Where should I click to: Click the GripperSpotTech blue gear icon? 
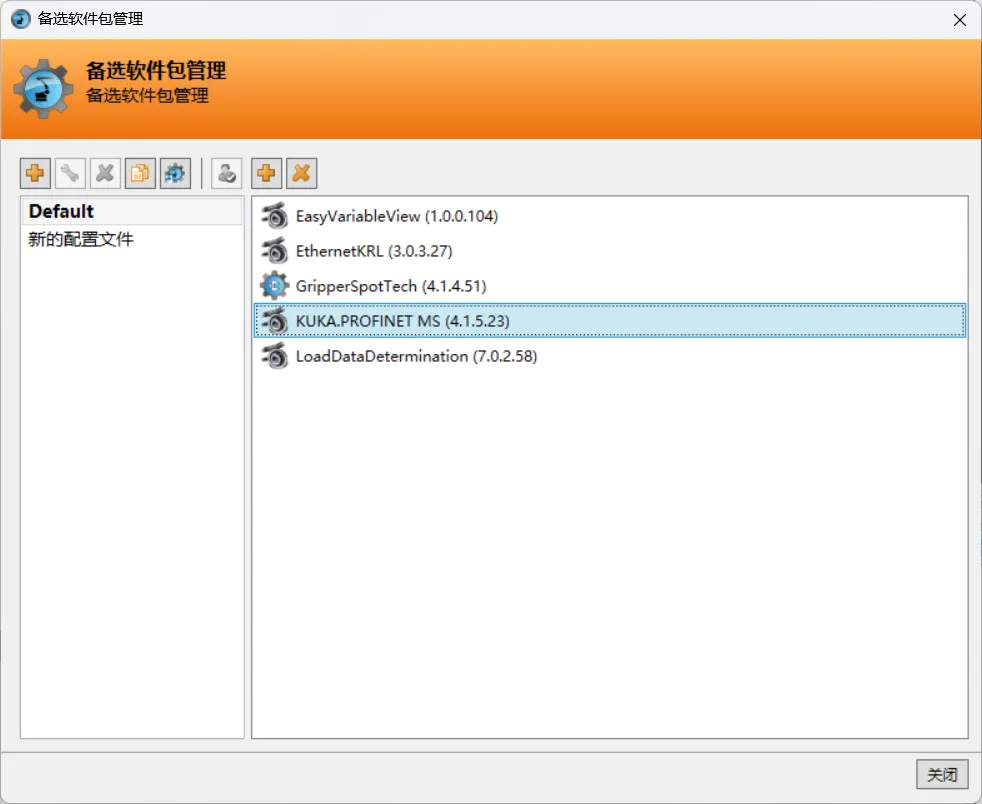point(274,286)
